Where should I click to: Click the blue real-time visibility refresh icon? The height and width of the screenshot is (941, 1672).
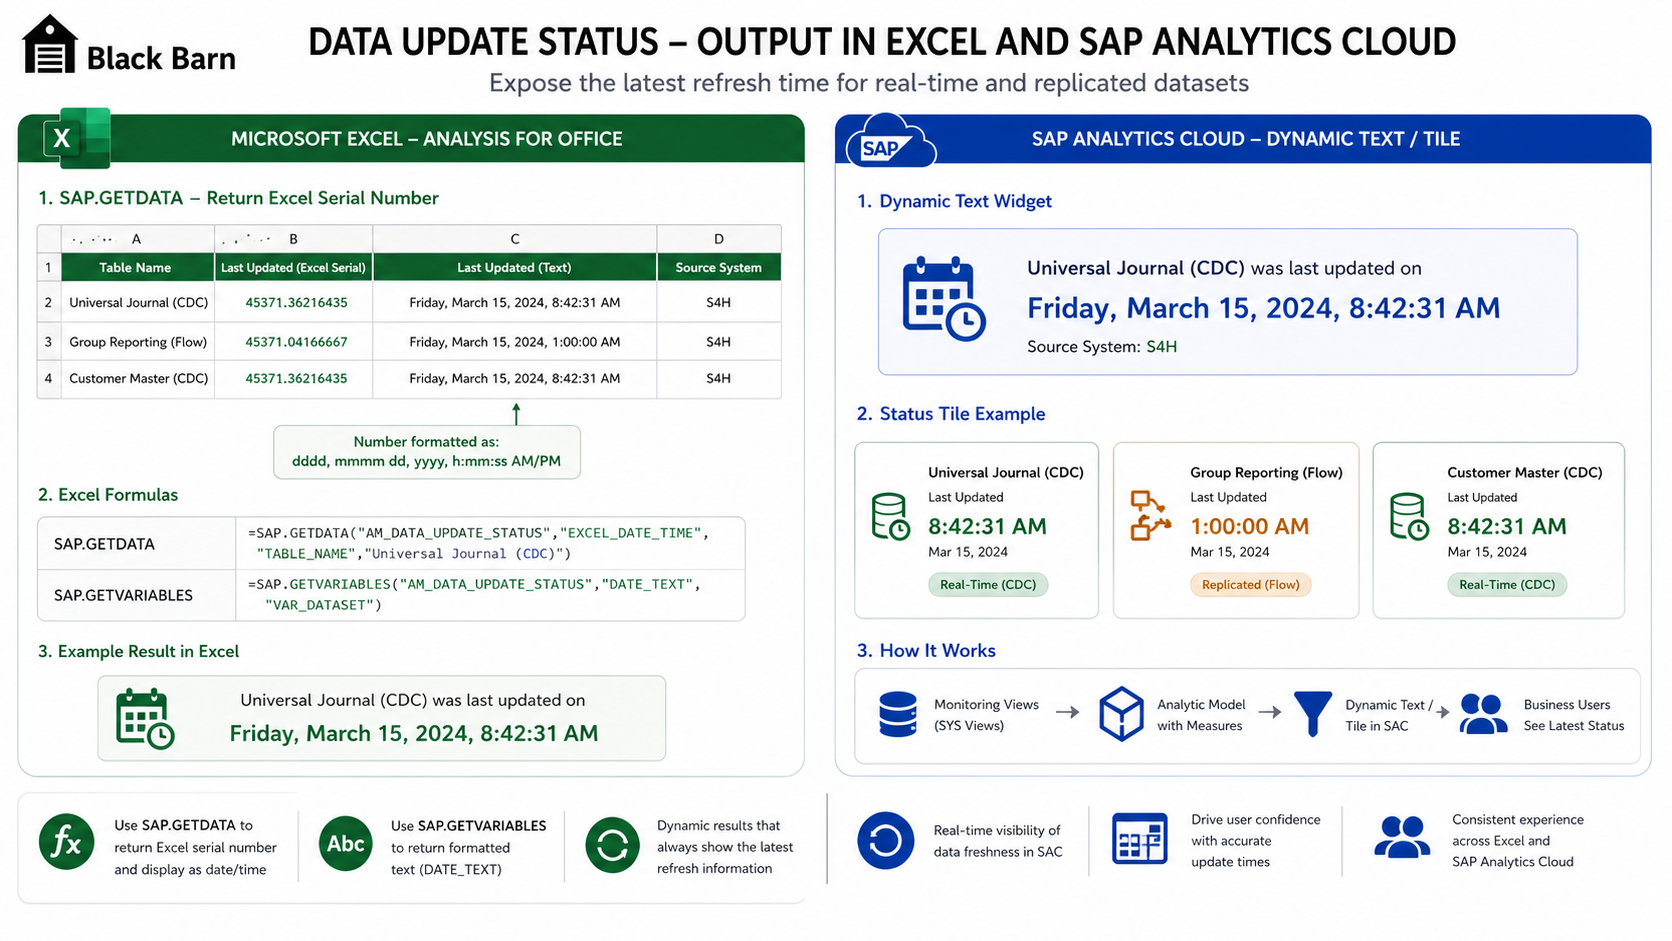point(885,840)
